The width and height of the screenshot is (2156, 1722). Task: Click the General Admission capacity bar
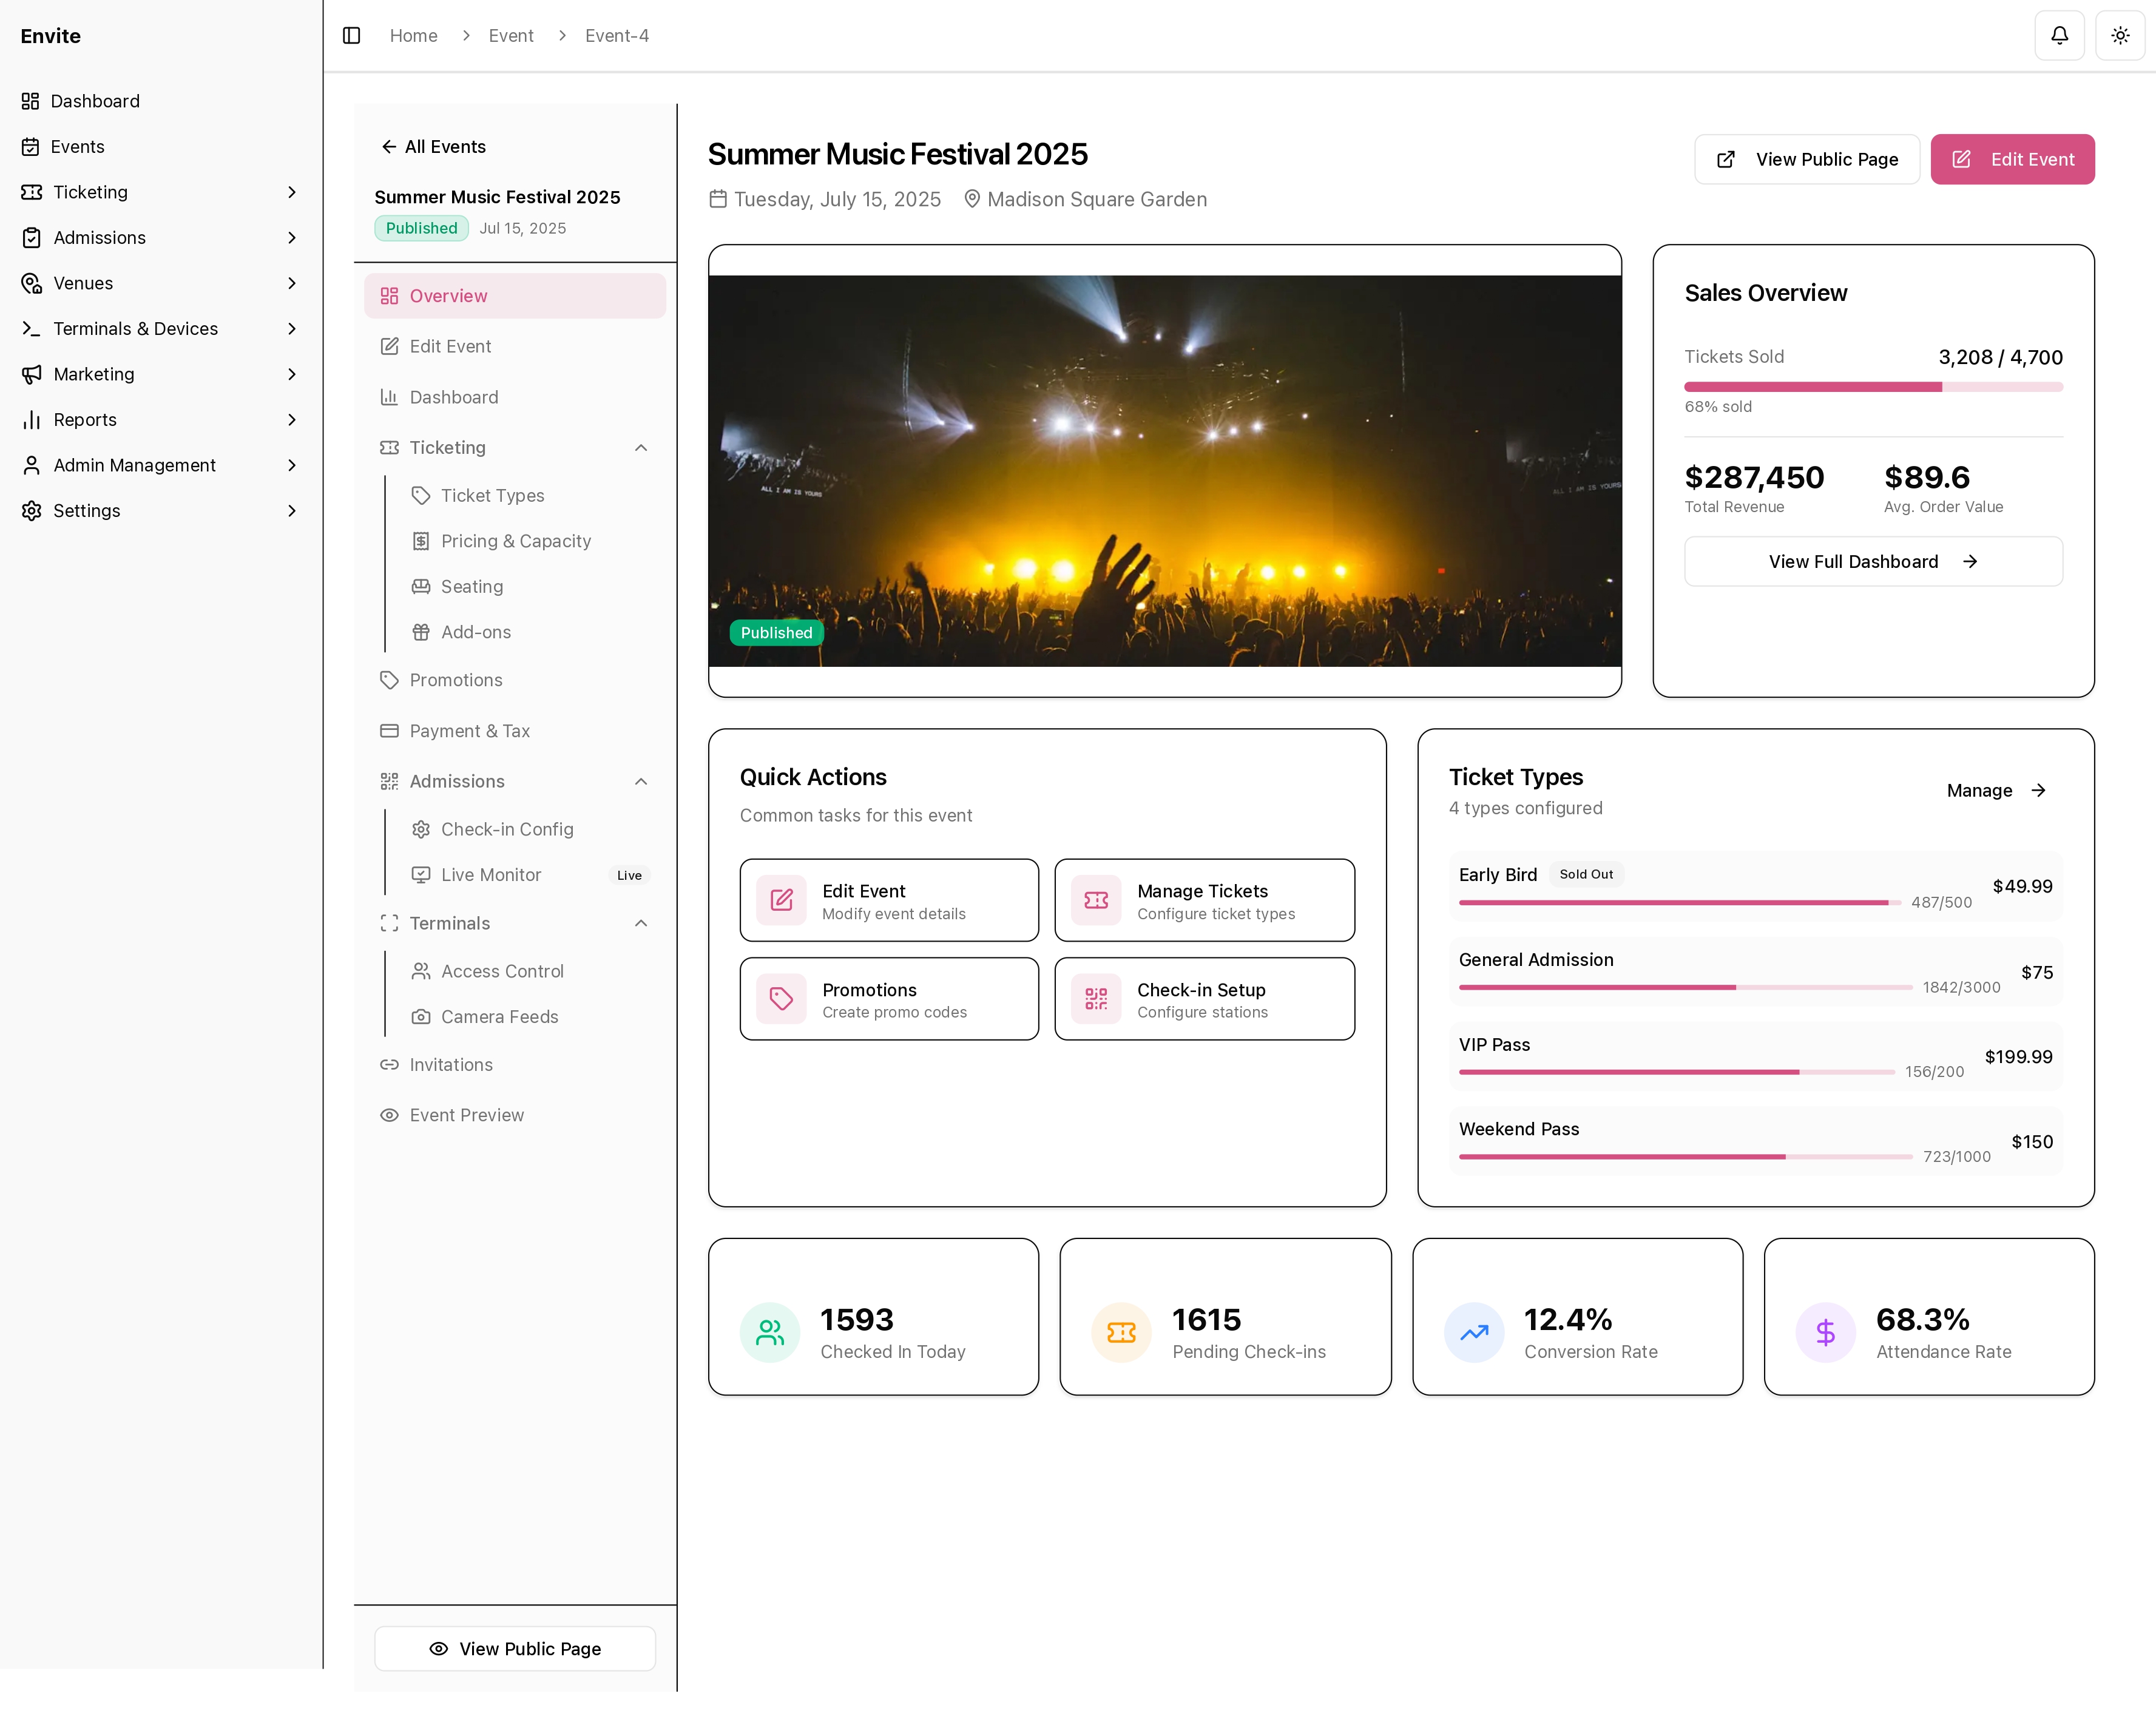tap(1685, 988)
